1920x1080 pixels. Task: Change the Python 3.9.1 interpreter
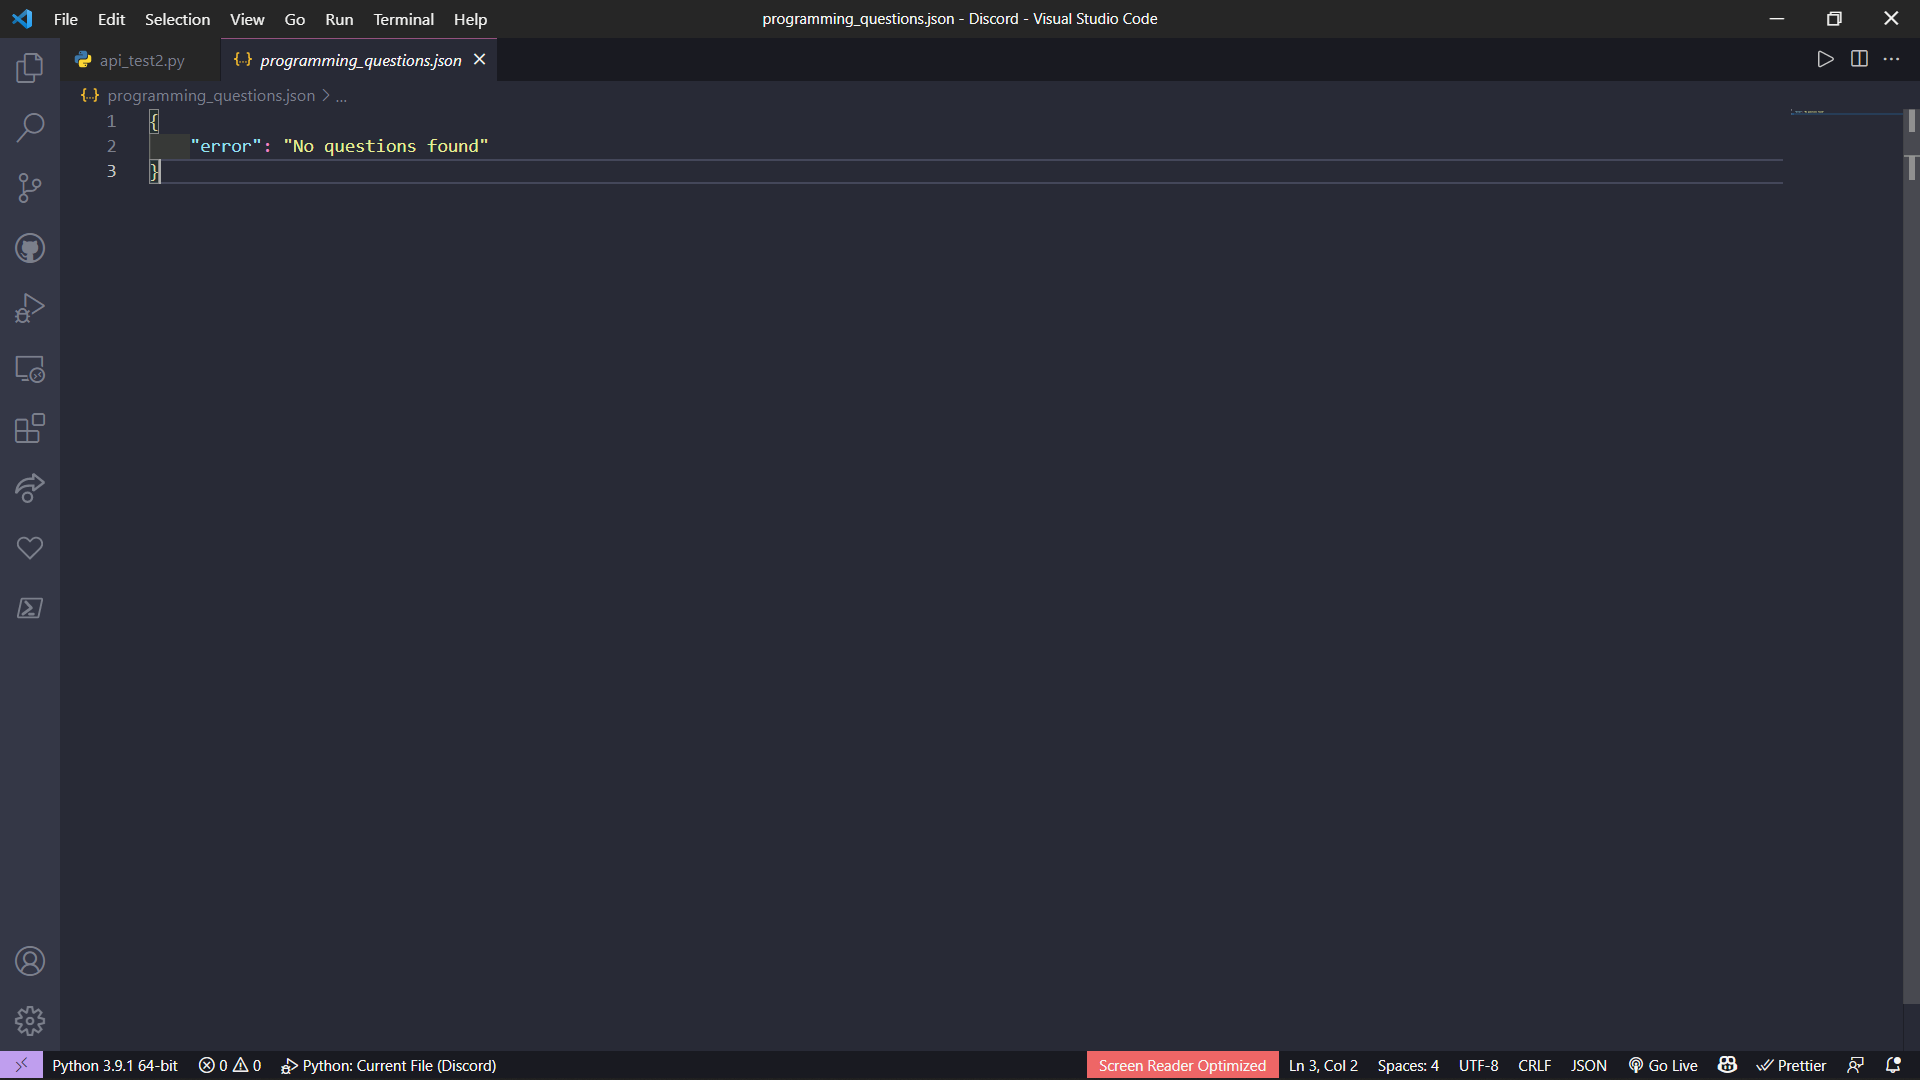[x=115, y=1065]
